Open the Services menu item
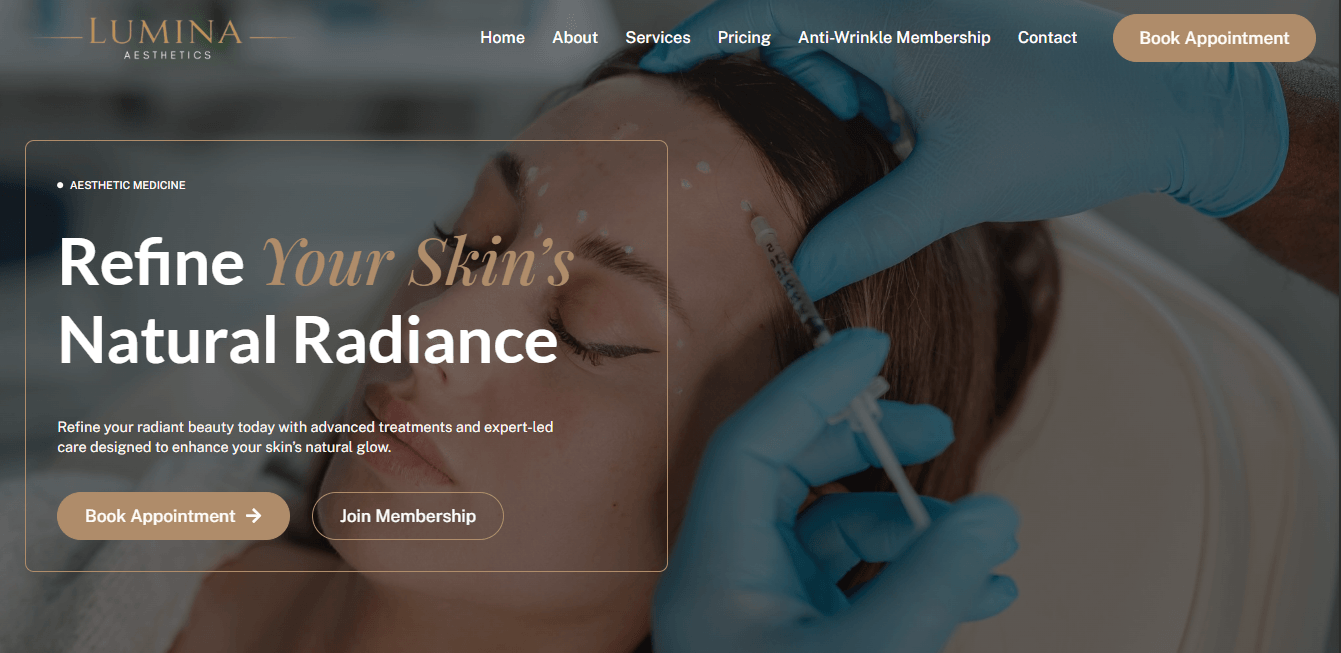The image size is (1341, 653). pos(658,38)
